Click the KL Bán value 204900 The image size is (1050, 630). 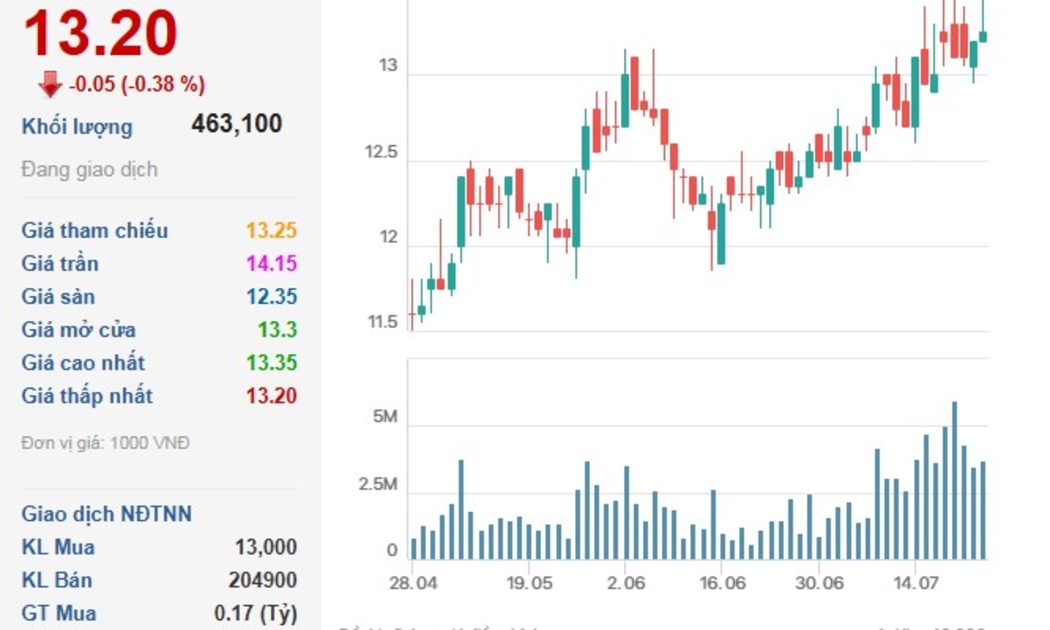point(262,580)
